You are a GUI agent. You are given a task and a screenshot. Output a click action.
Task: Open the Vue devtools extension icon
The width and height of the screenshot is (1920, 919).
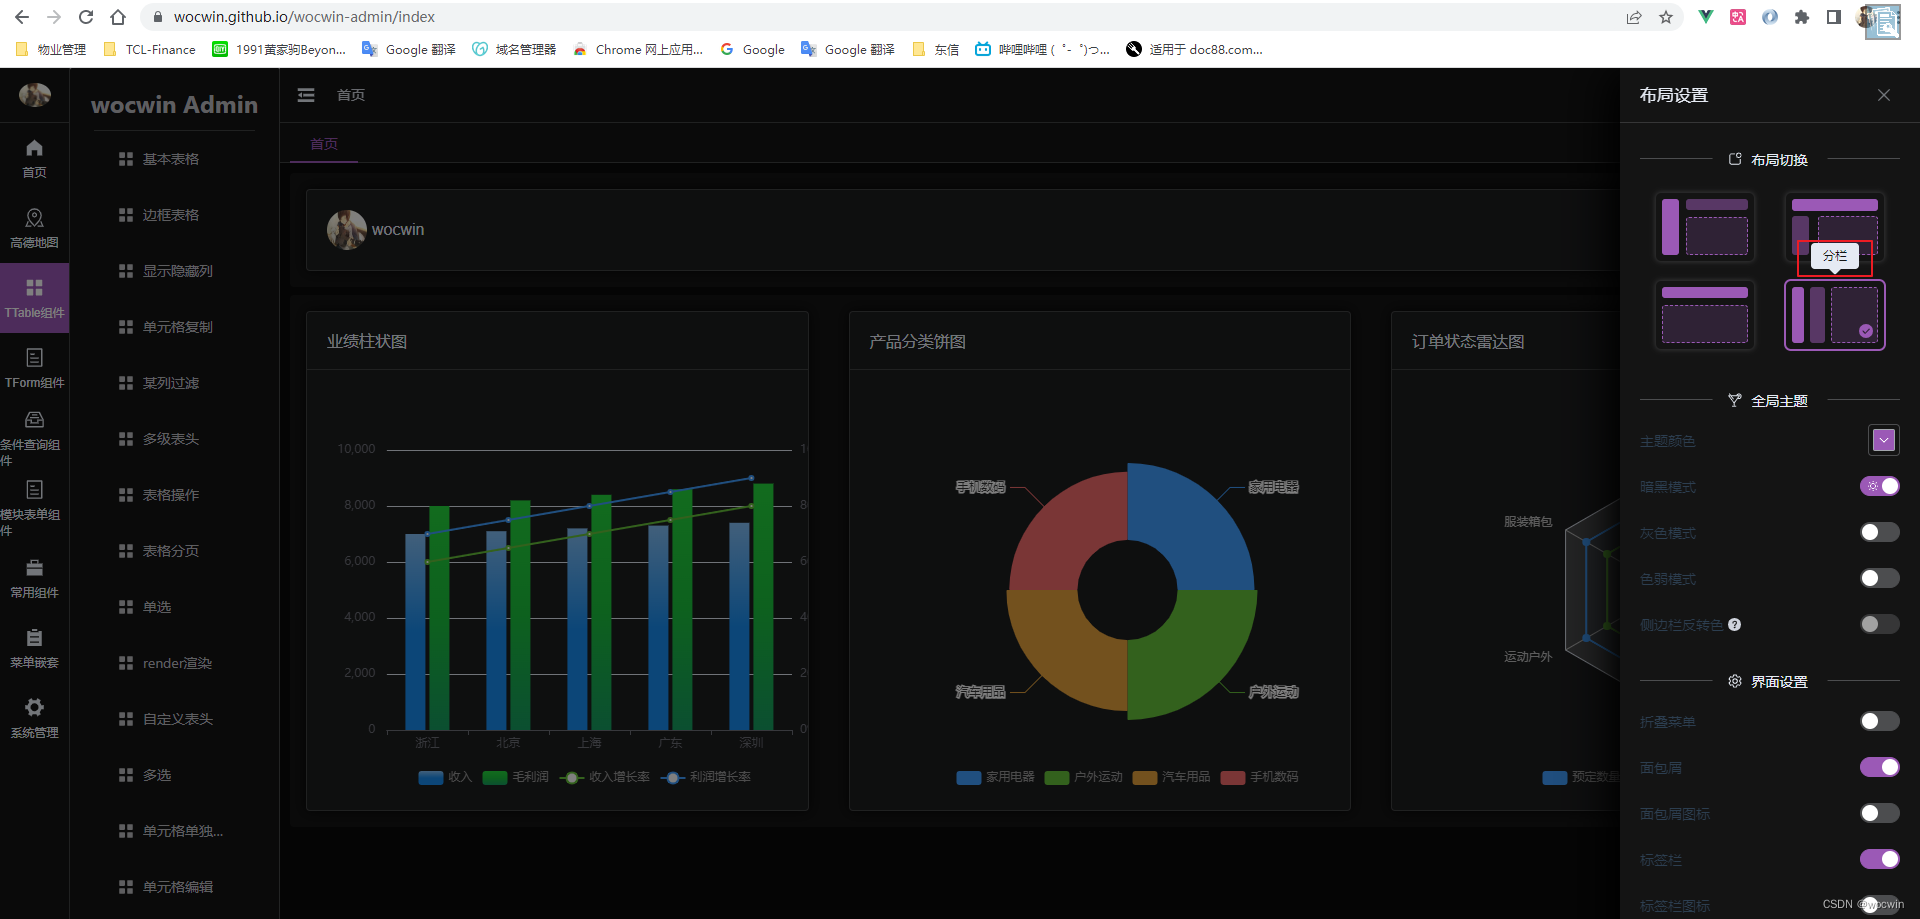[1706, 17]
